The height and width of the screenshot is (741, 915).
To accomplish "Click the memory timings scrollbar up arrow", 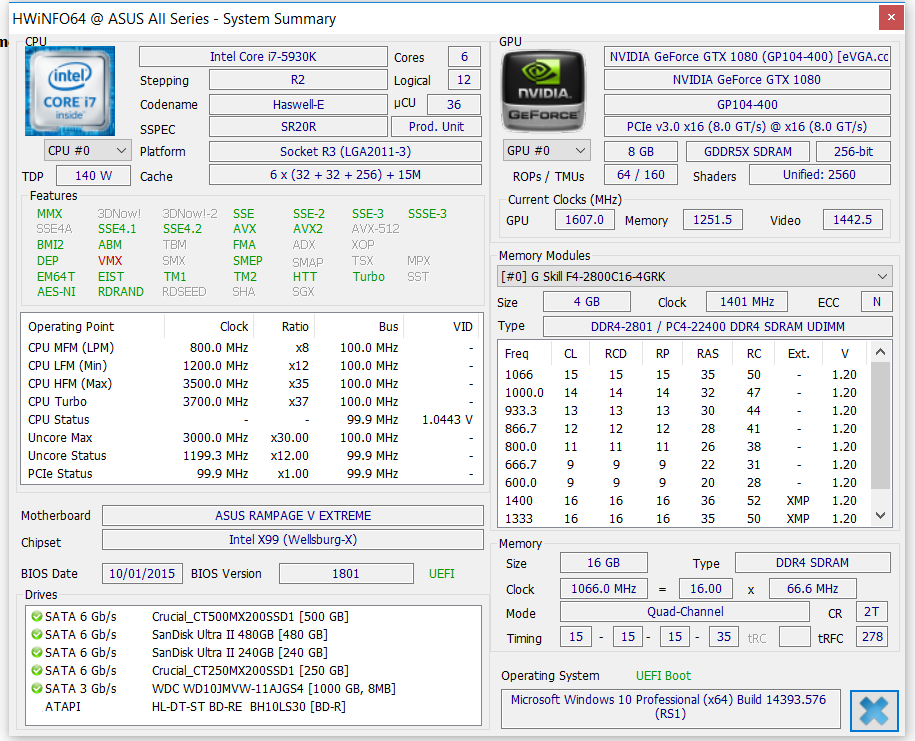I will (x=881, y=352).
